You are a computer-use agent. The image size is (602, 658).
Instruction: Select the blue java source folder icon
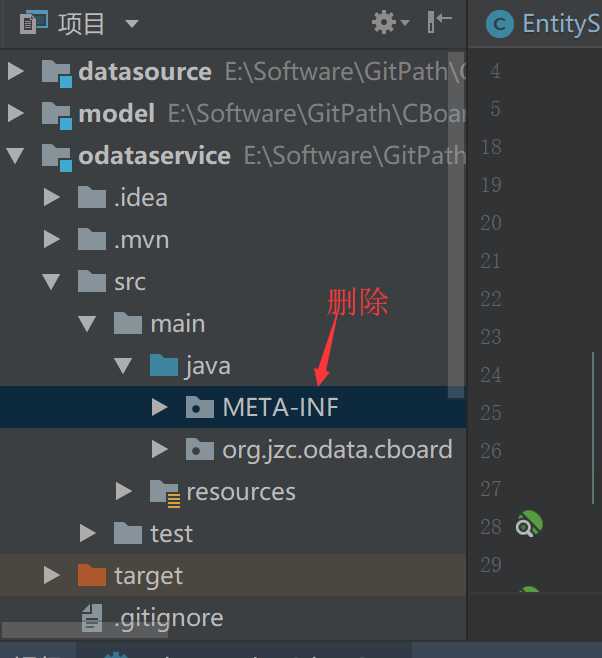(x=164, y=365)
